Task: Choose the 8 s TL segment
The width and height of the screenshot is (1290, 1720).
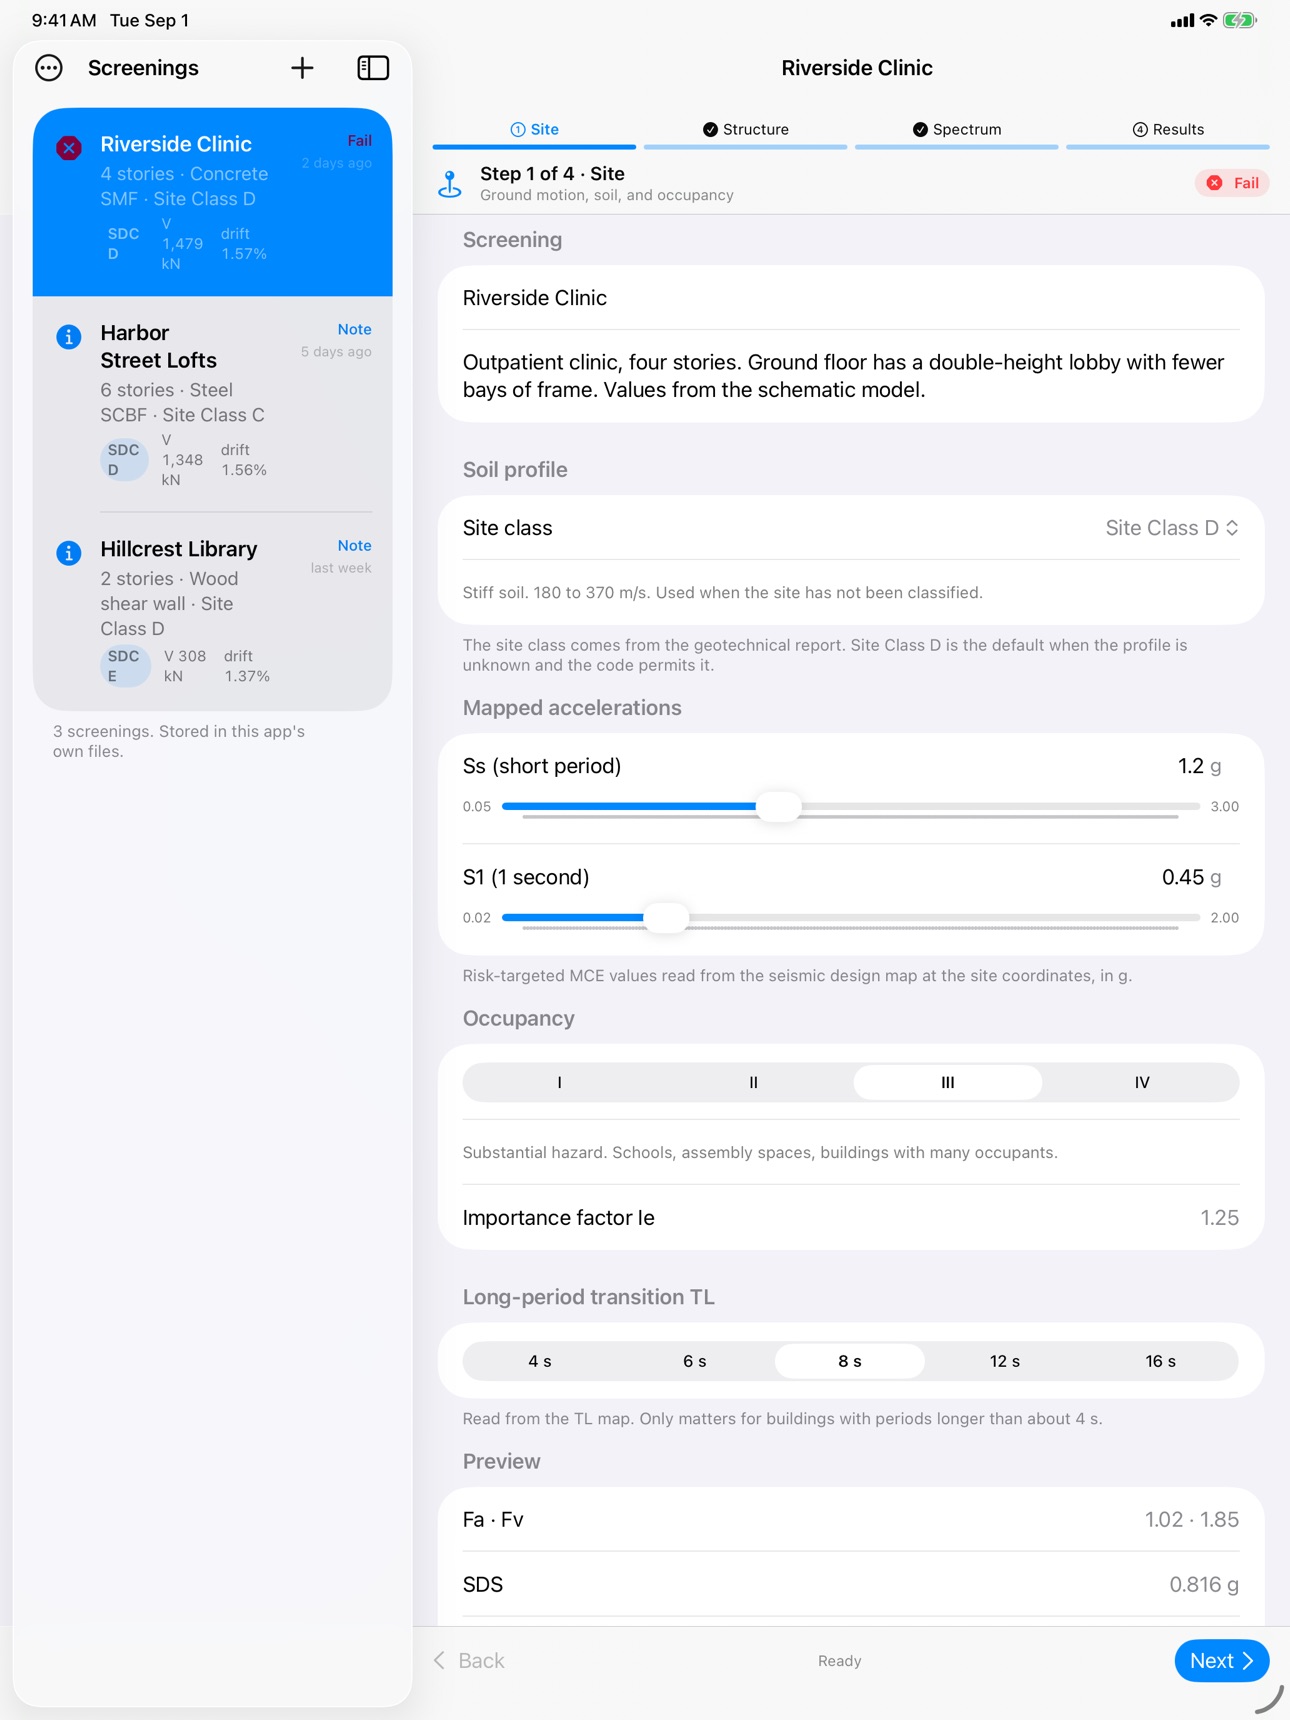Action: point(850,1361)
